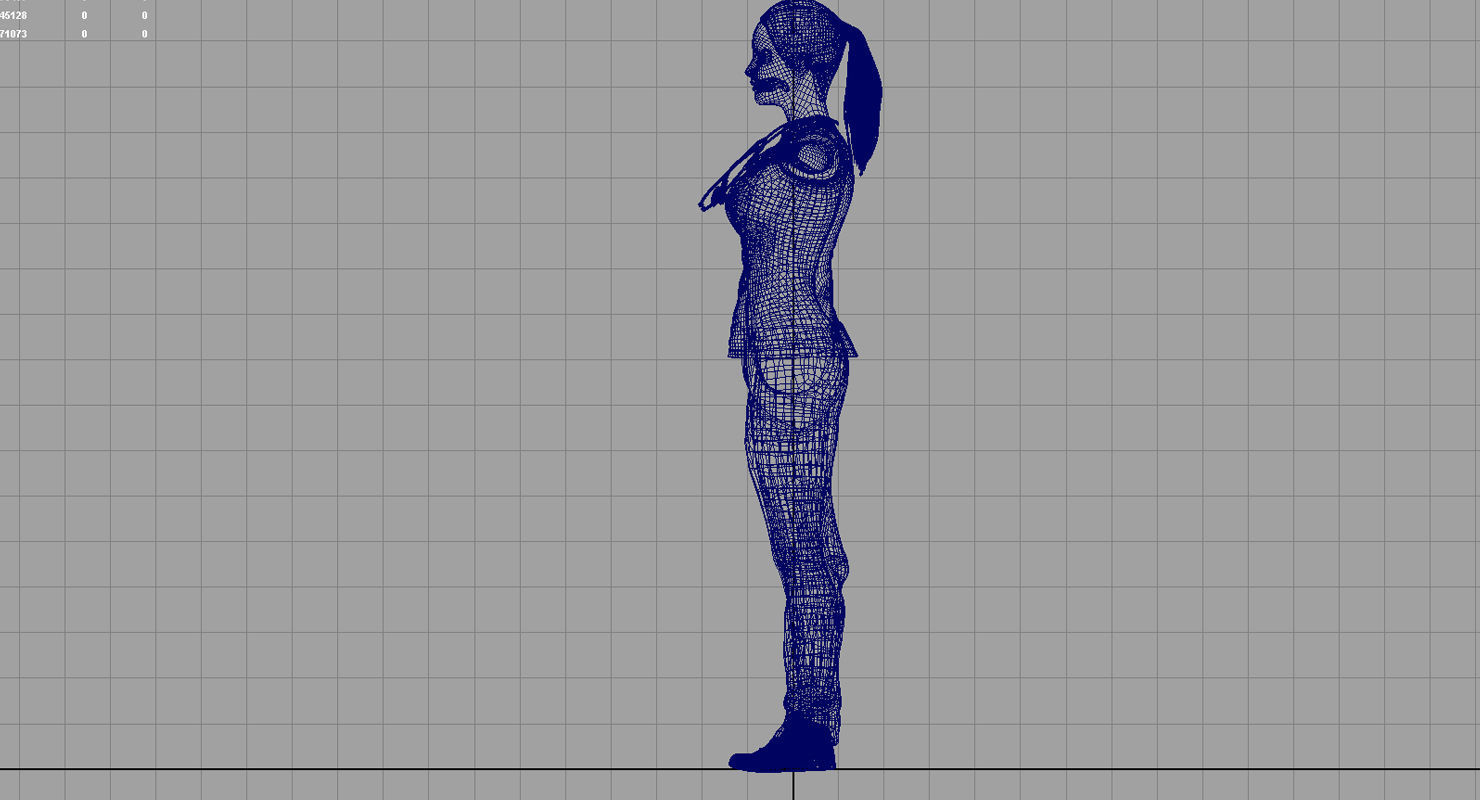
Task: Click the poly count value 45128
Action: [13, 16]
